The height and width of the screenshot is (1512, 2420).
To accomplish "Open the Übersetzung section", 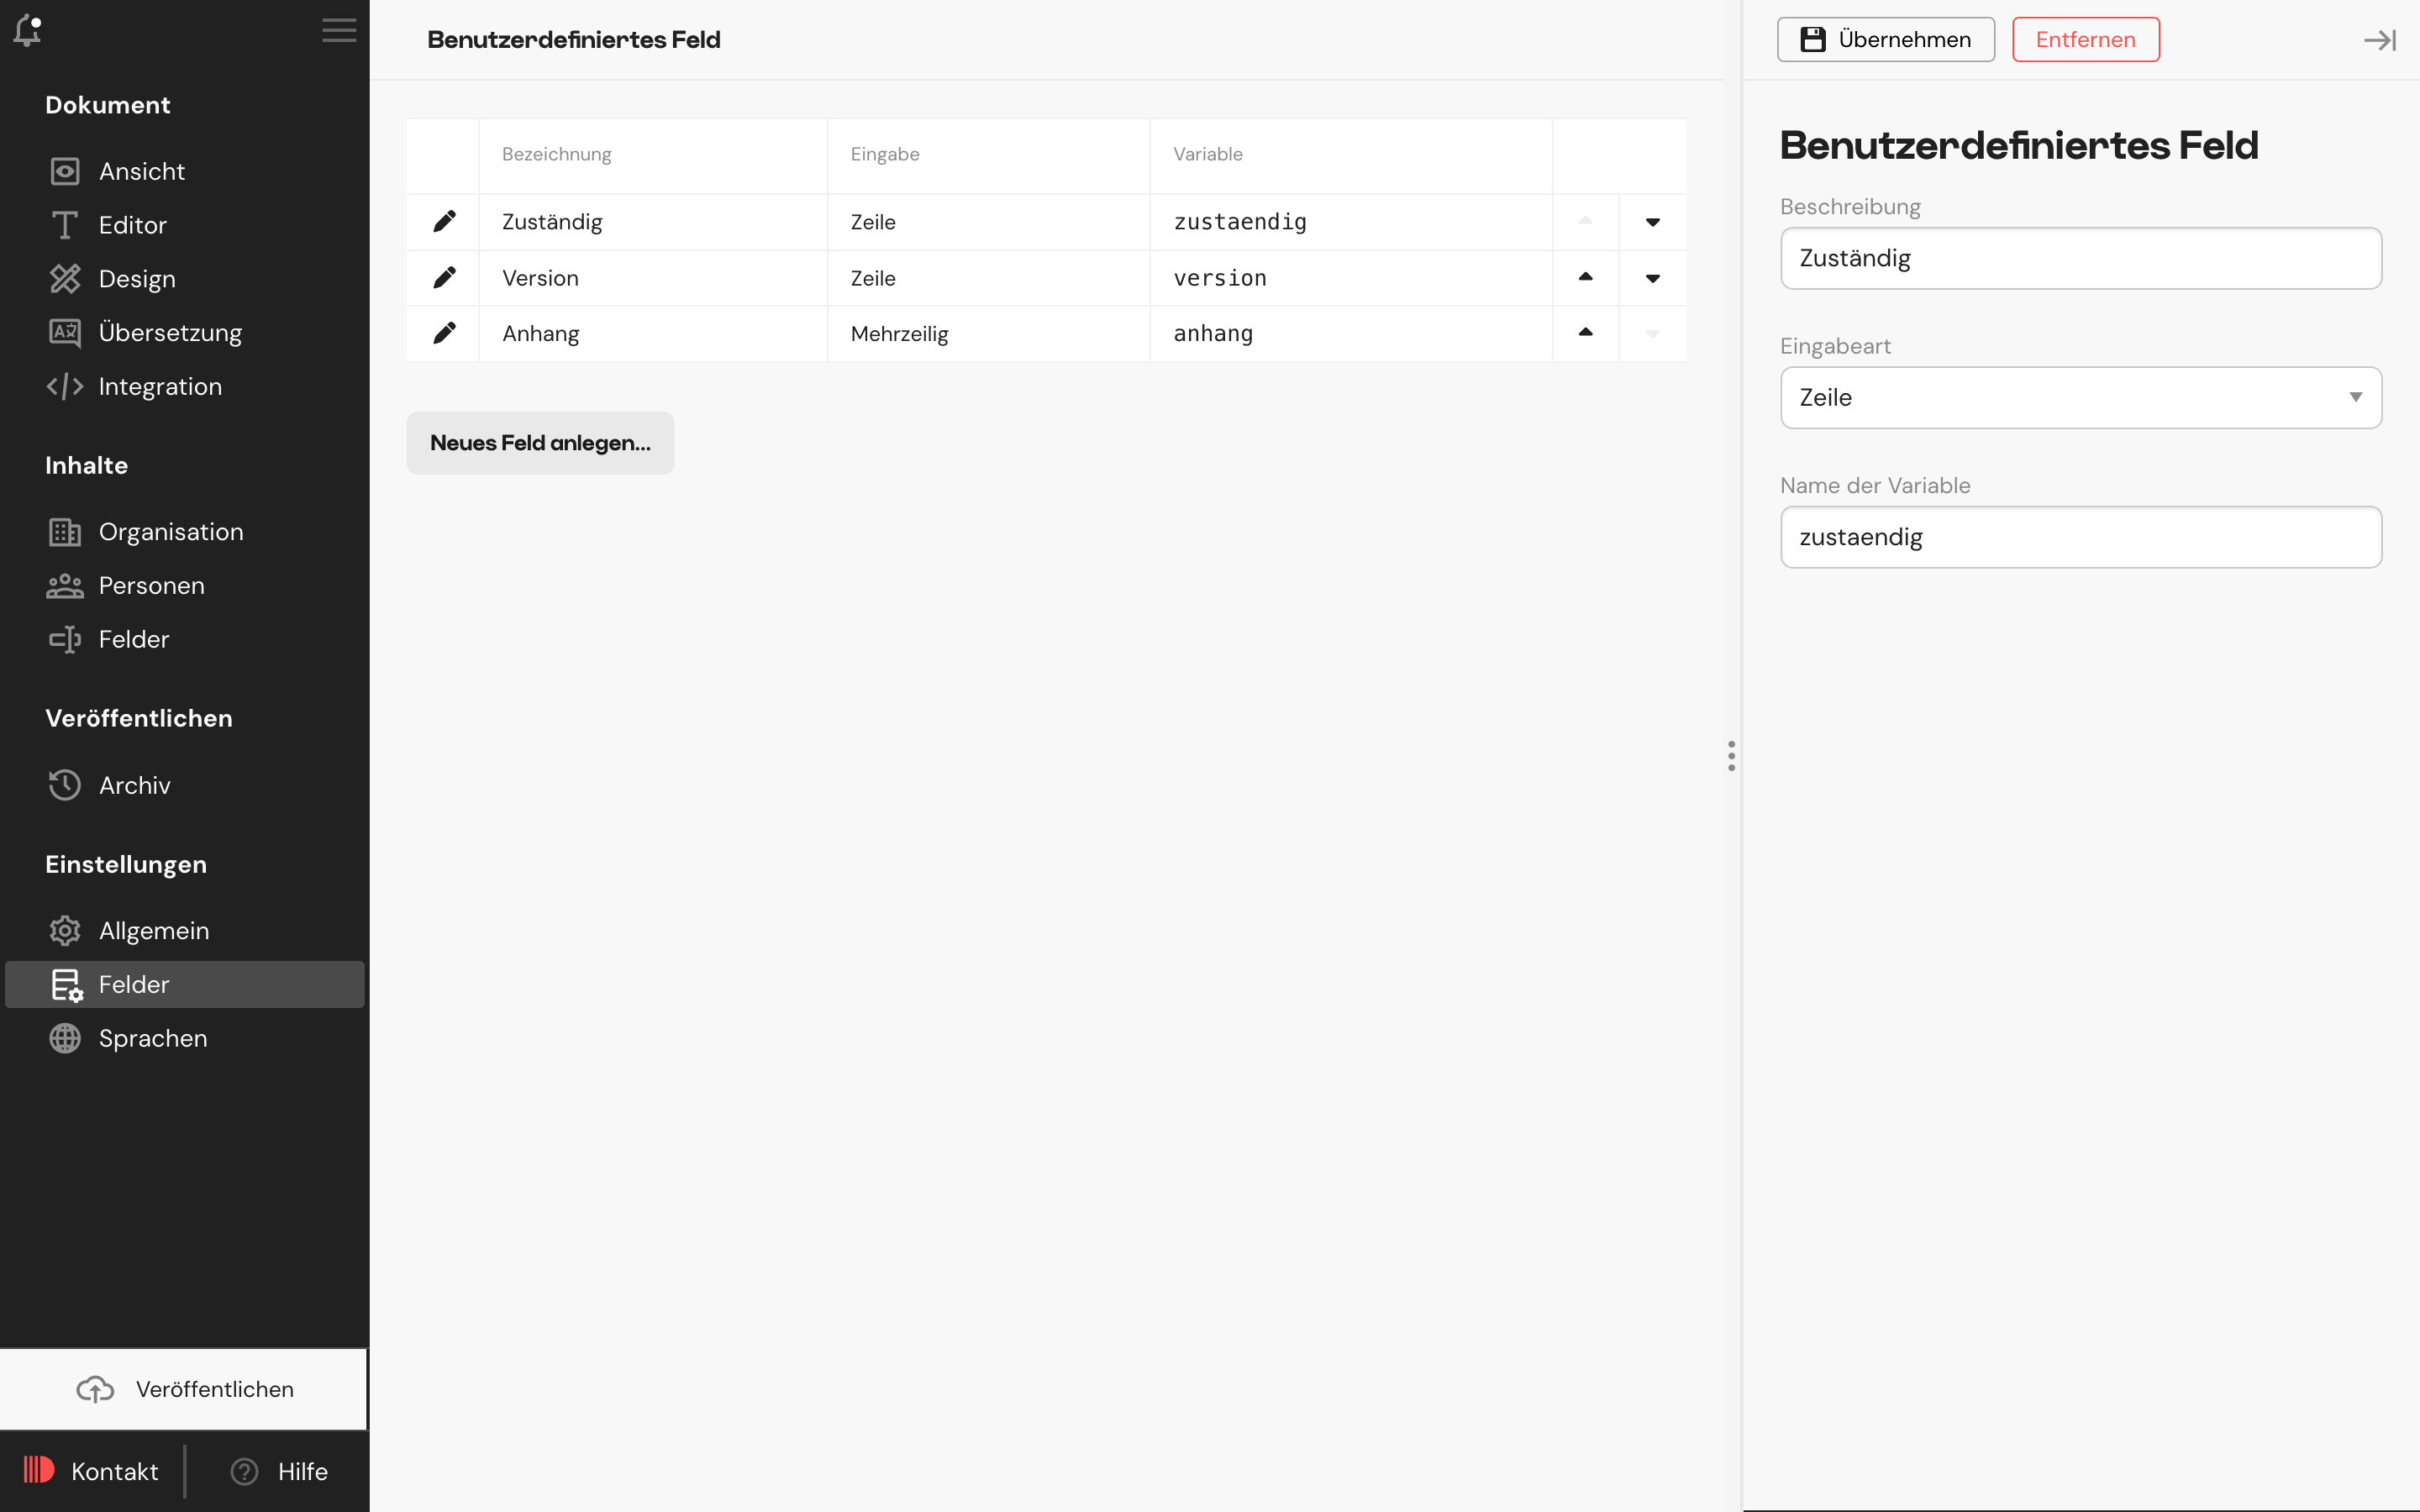I will (x=170, y=332).
